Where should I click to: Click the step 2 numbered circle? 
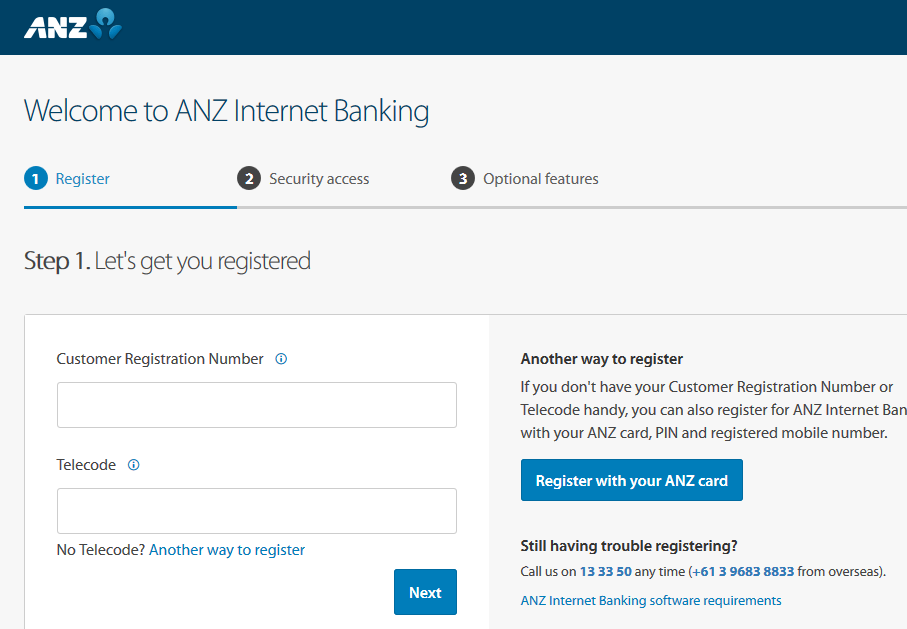click(249, 179)
